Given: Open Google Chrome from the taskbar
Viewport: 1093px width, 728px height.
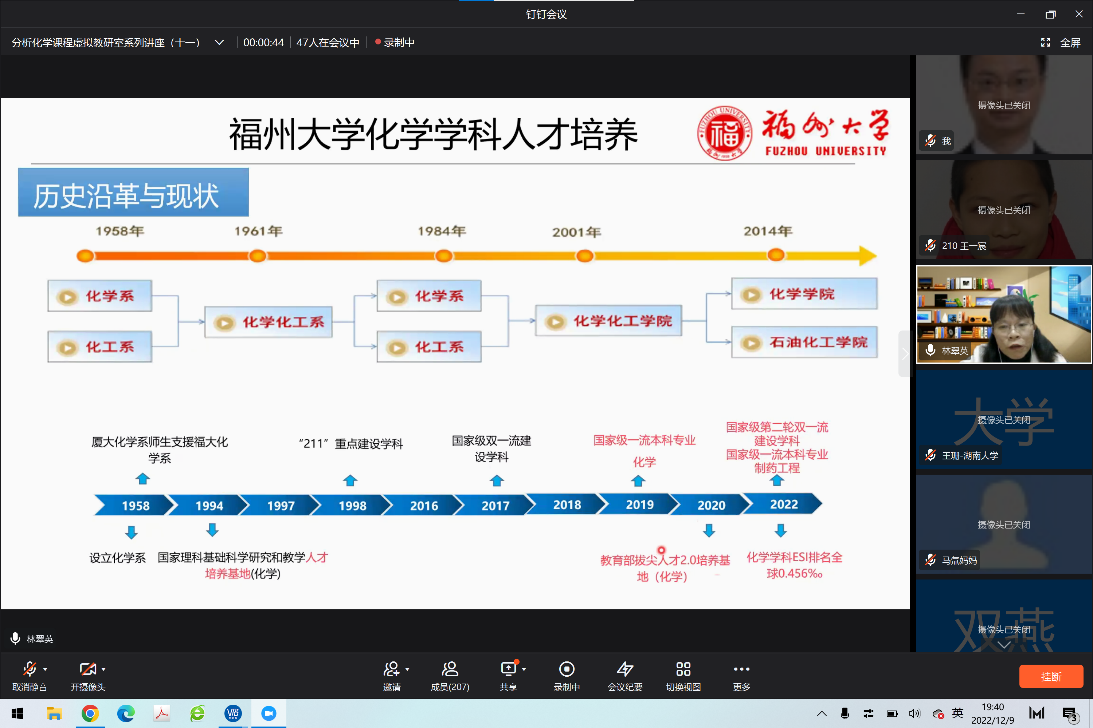Looking at the screenshot, I should coord(90,713).
